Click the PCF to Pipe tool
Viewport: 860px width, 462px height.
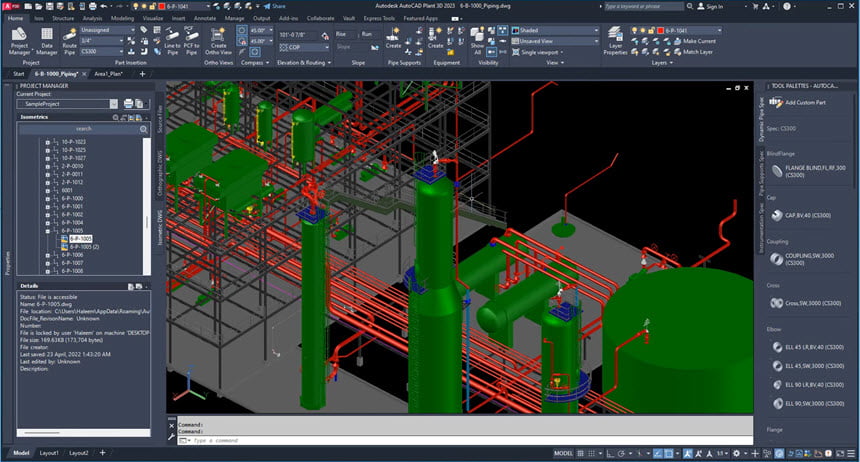point(191,41)
